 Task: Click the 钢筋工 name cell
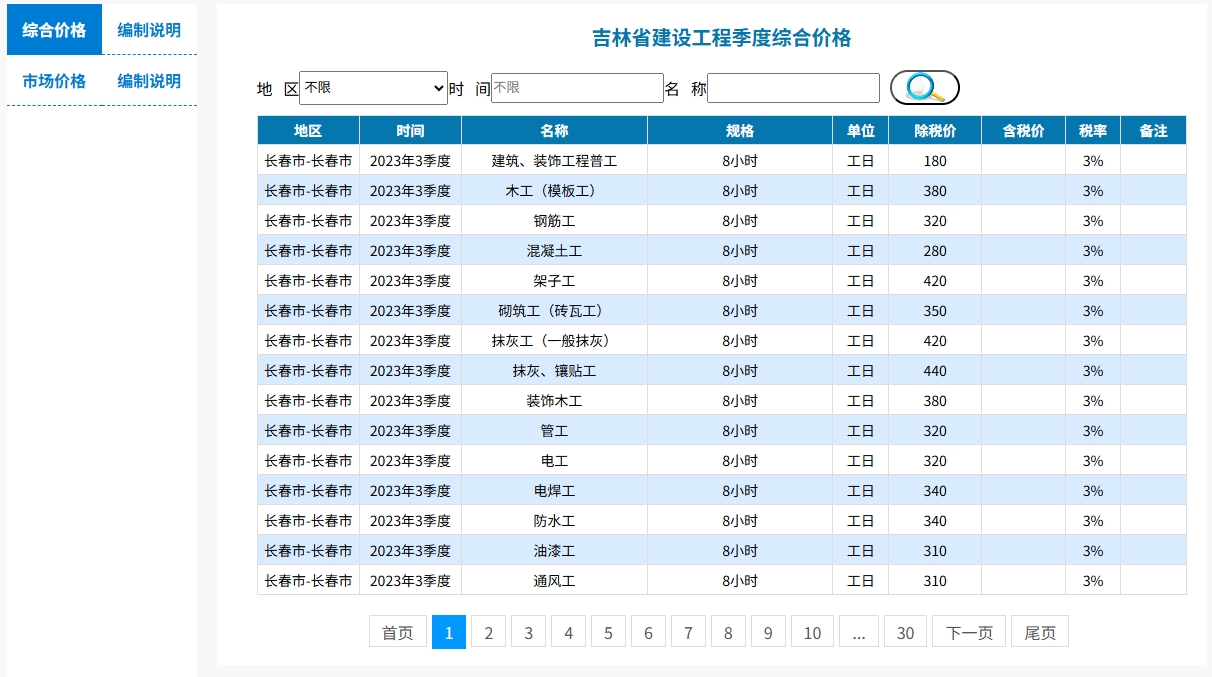click(554, 221)
